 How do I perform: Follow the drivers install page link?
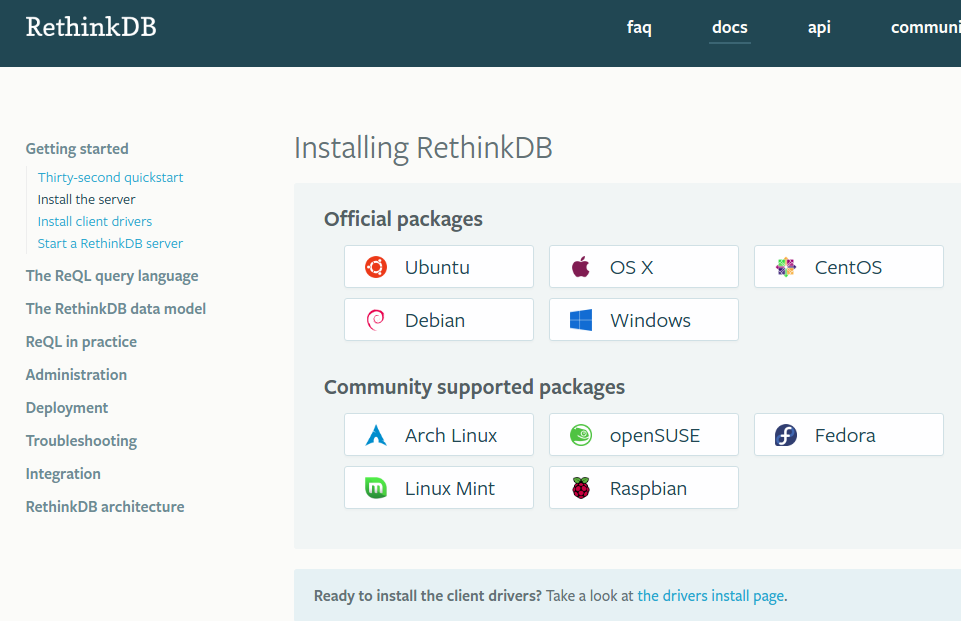coord(711,596)
